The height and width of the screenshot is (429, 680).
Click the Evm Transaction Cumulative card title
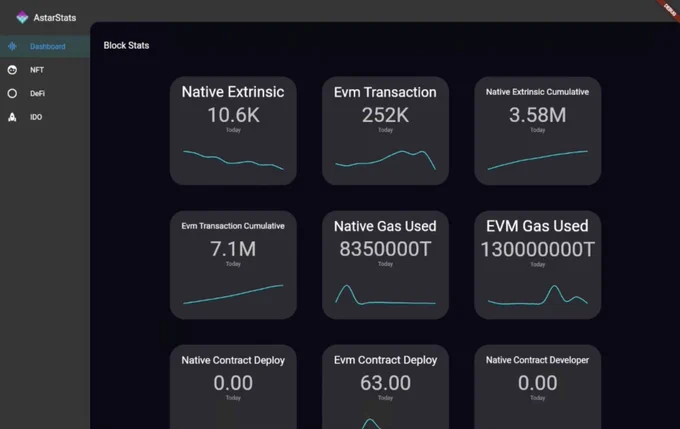tap(233, 226)
